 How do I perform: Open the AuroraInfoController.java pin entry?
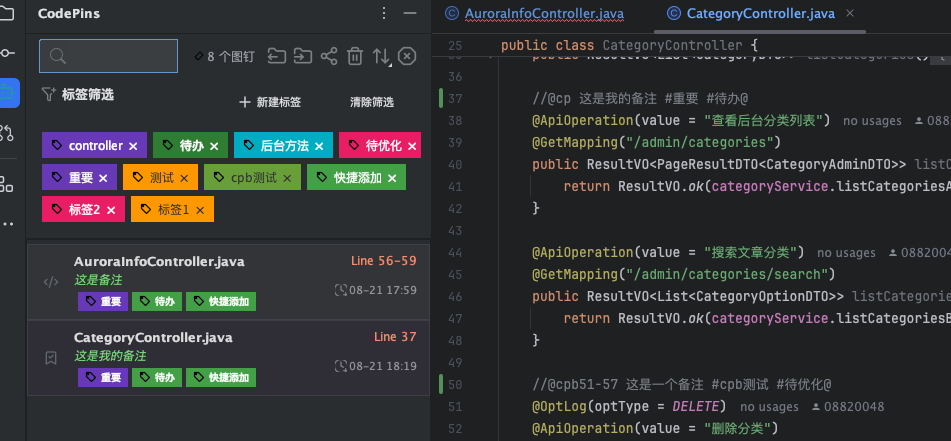point(228,282)
